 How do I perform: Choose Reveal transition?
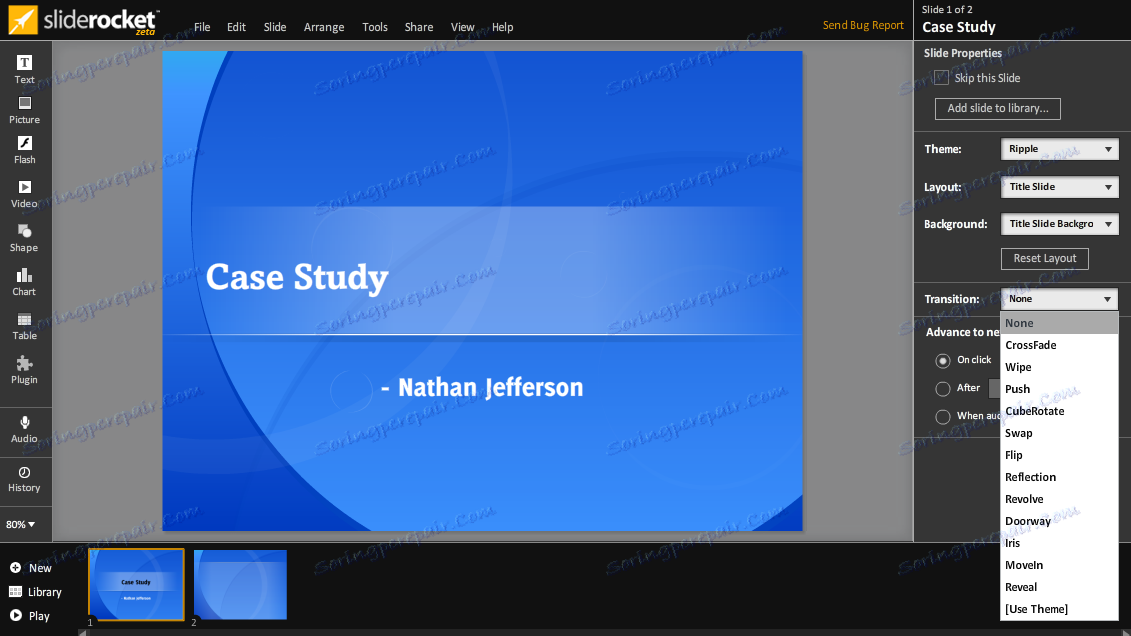[x=1059, y=587]
